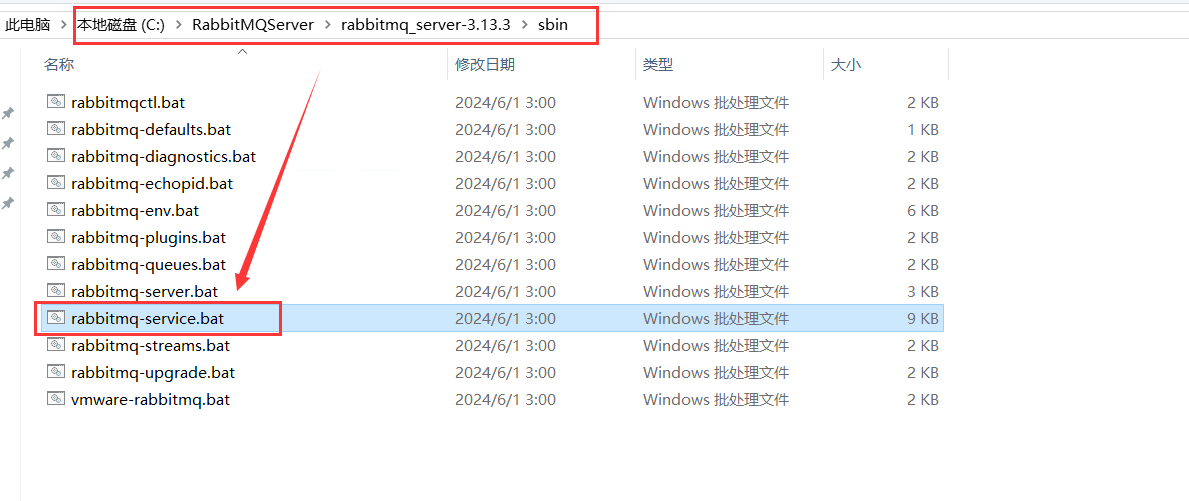1189x501 pixels.
Task: Select file name rabbitmq-streams.bat
Action: 150,346
